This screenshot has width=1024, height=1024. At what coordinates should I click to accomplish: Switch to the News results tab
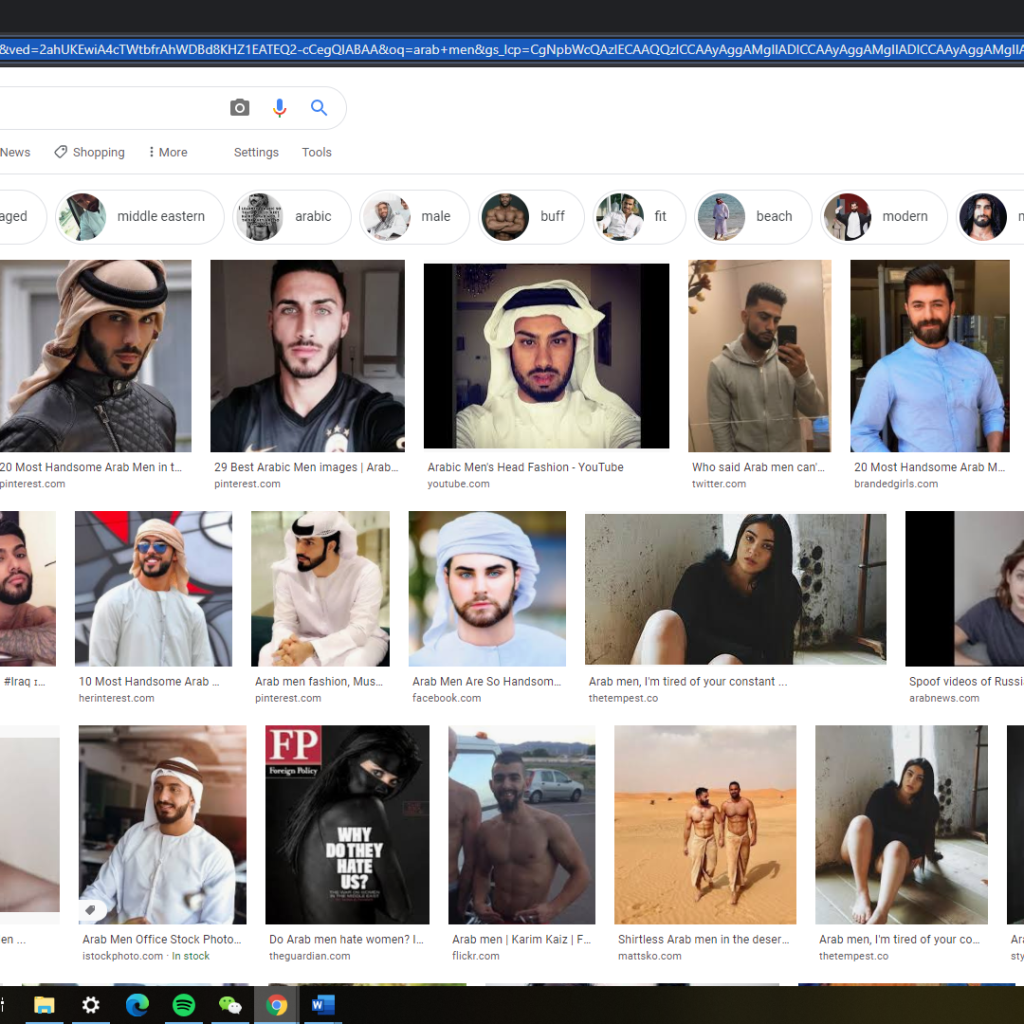coord(15,152)
